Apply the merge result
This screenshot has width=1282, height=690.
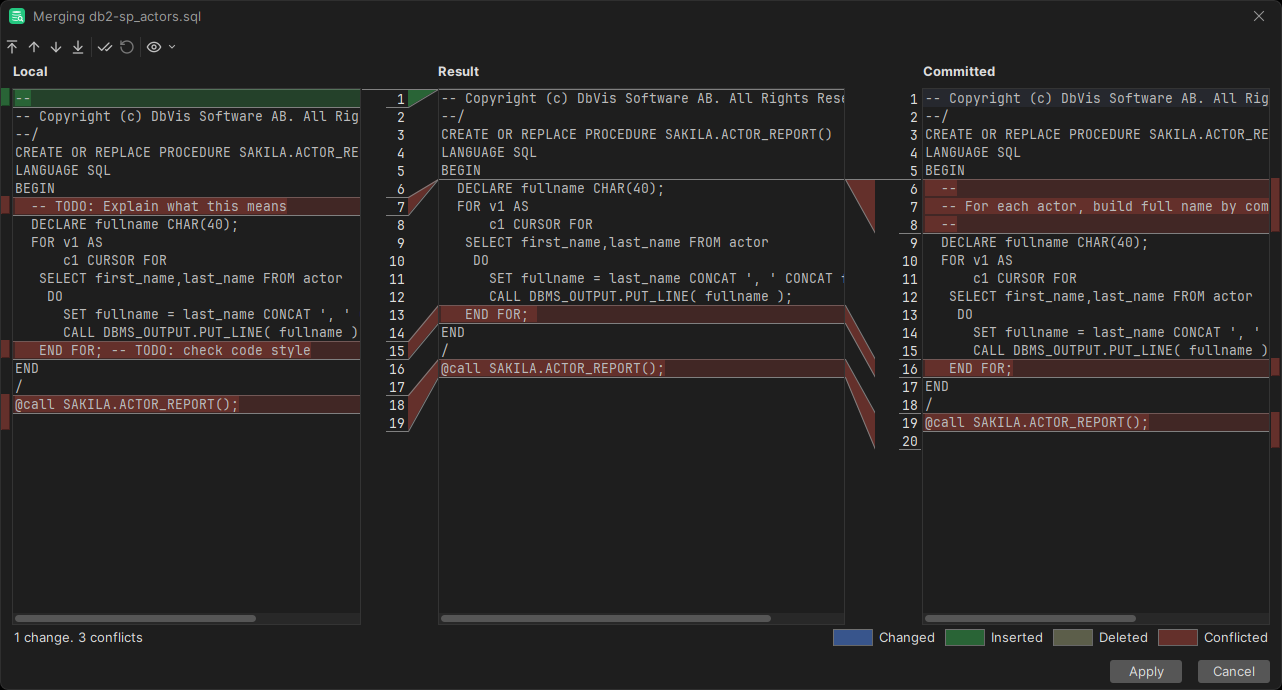point(1145,671)
